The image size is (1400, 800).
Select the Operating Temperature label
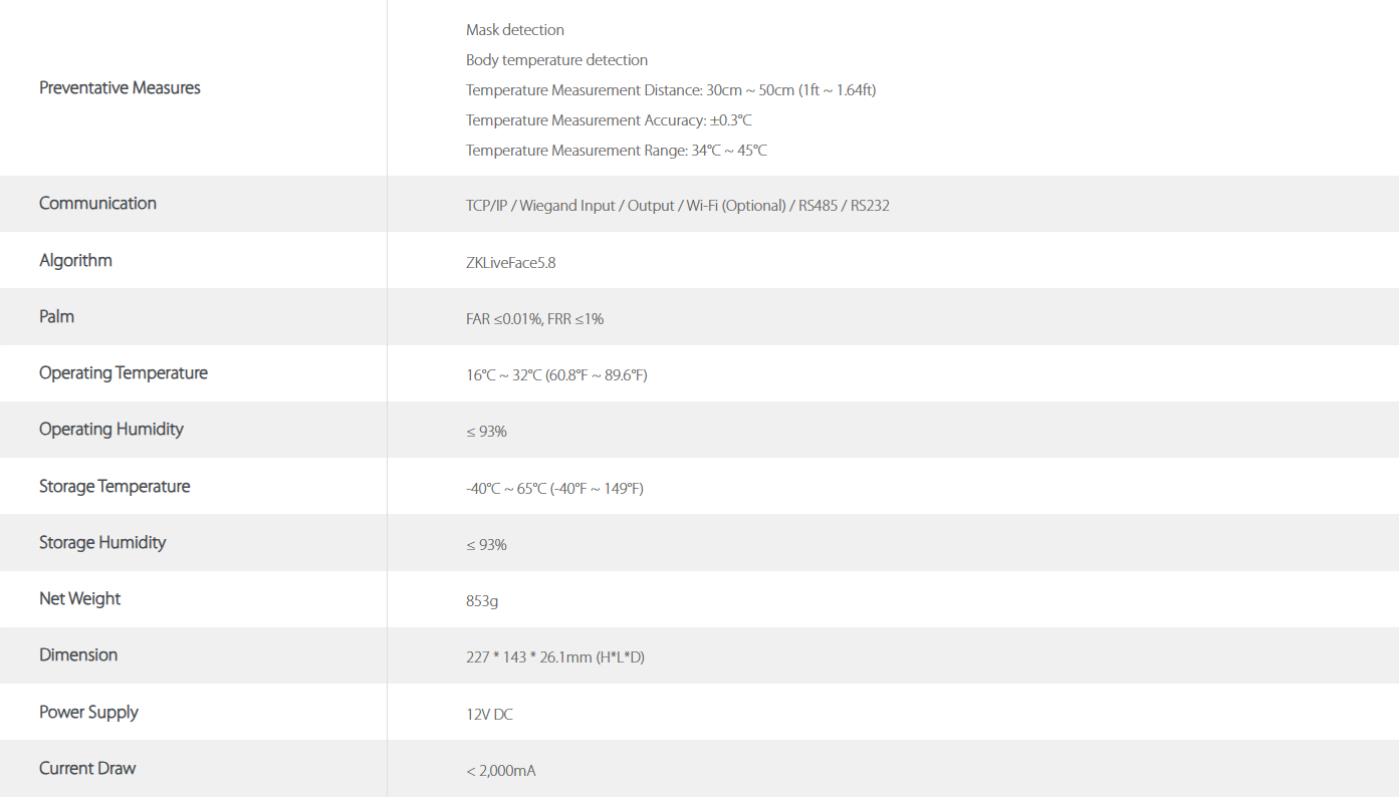click(123, 374)
